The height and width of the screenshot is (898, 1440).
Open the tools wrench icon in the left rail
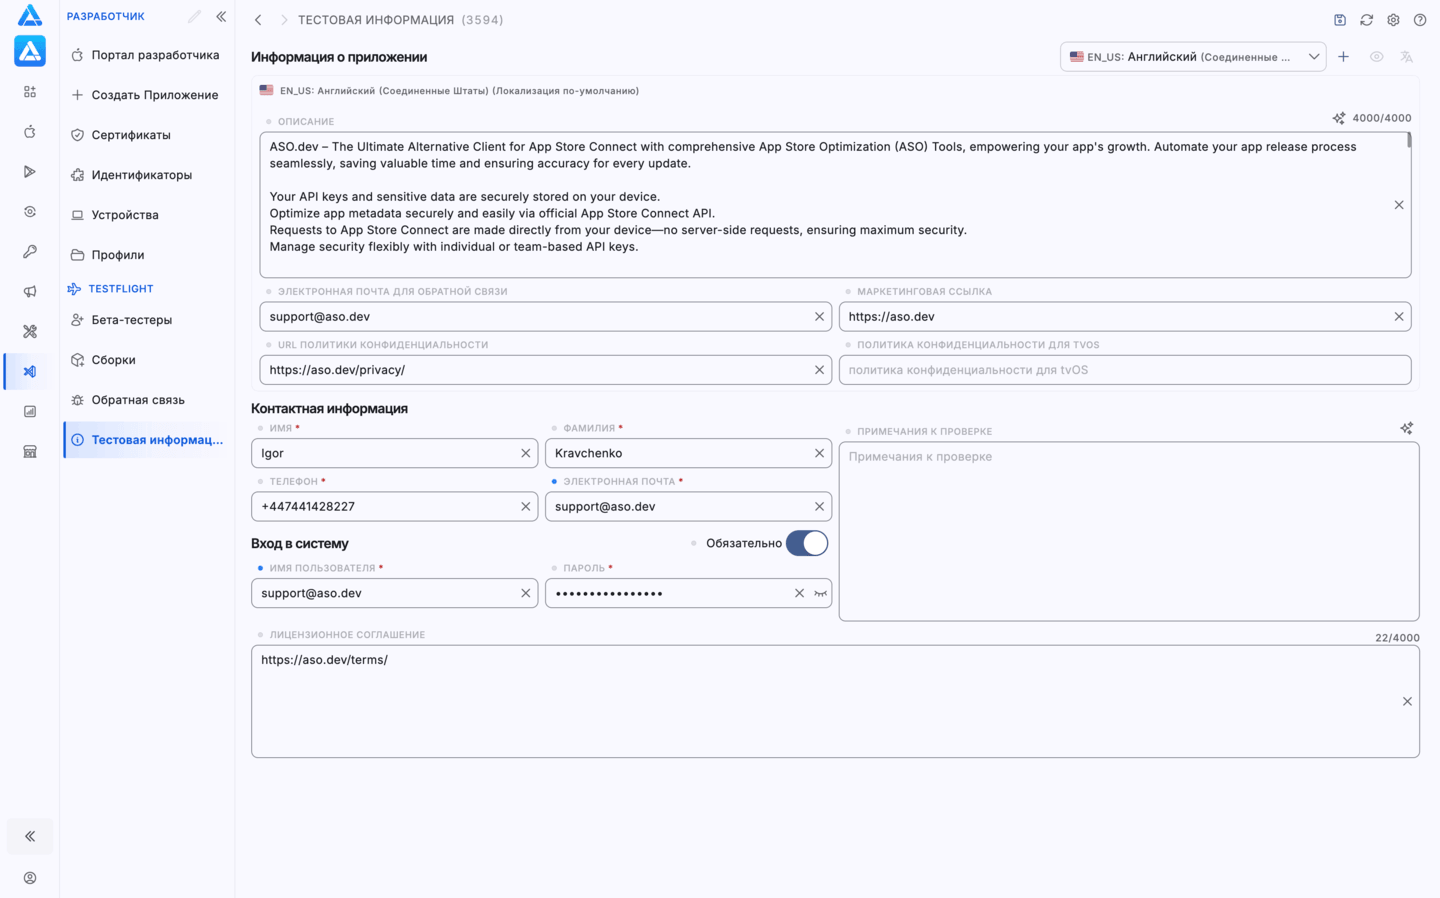click(x=30, y=332)
